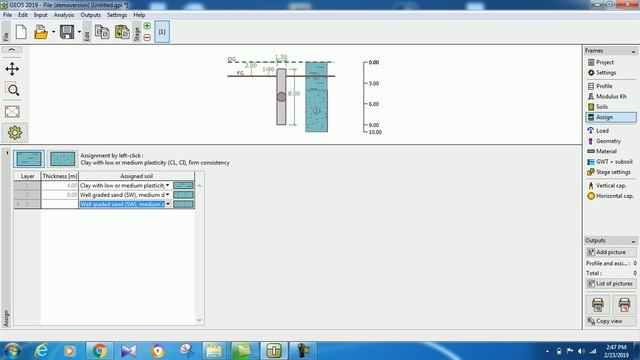Image resolution: width=640 pixels, height=360 pixels.
Task: Select the Assign frame
Action: click(x=610, y=117)
